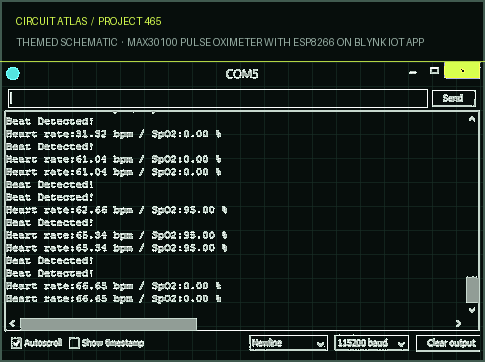This screenshot has height=362, width=485.
Task: Click the CIRCUIT ATLAS / PROJECT 465 header
Action: (x=88, y=21)
